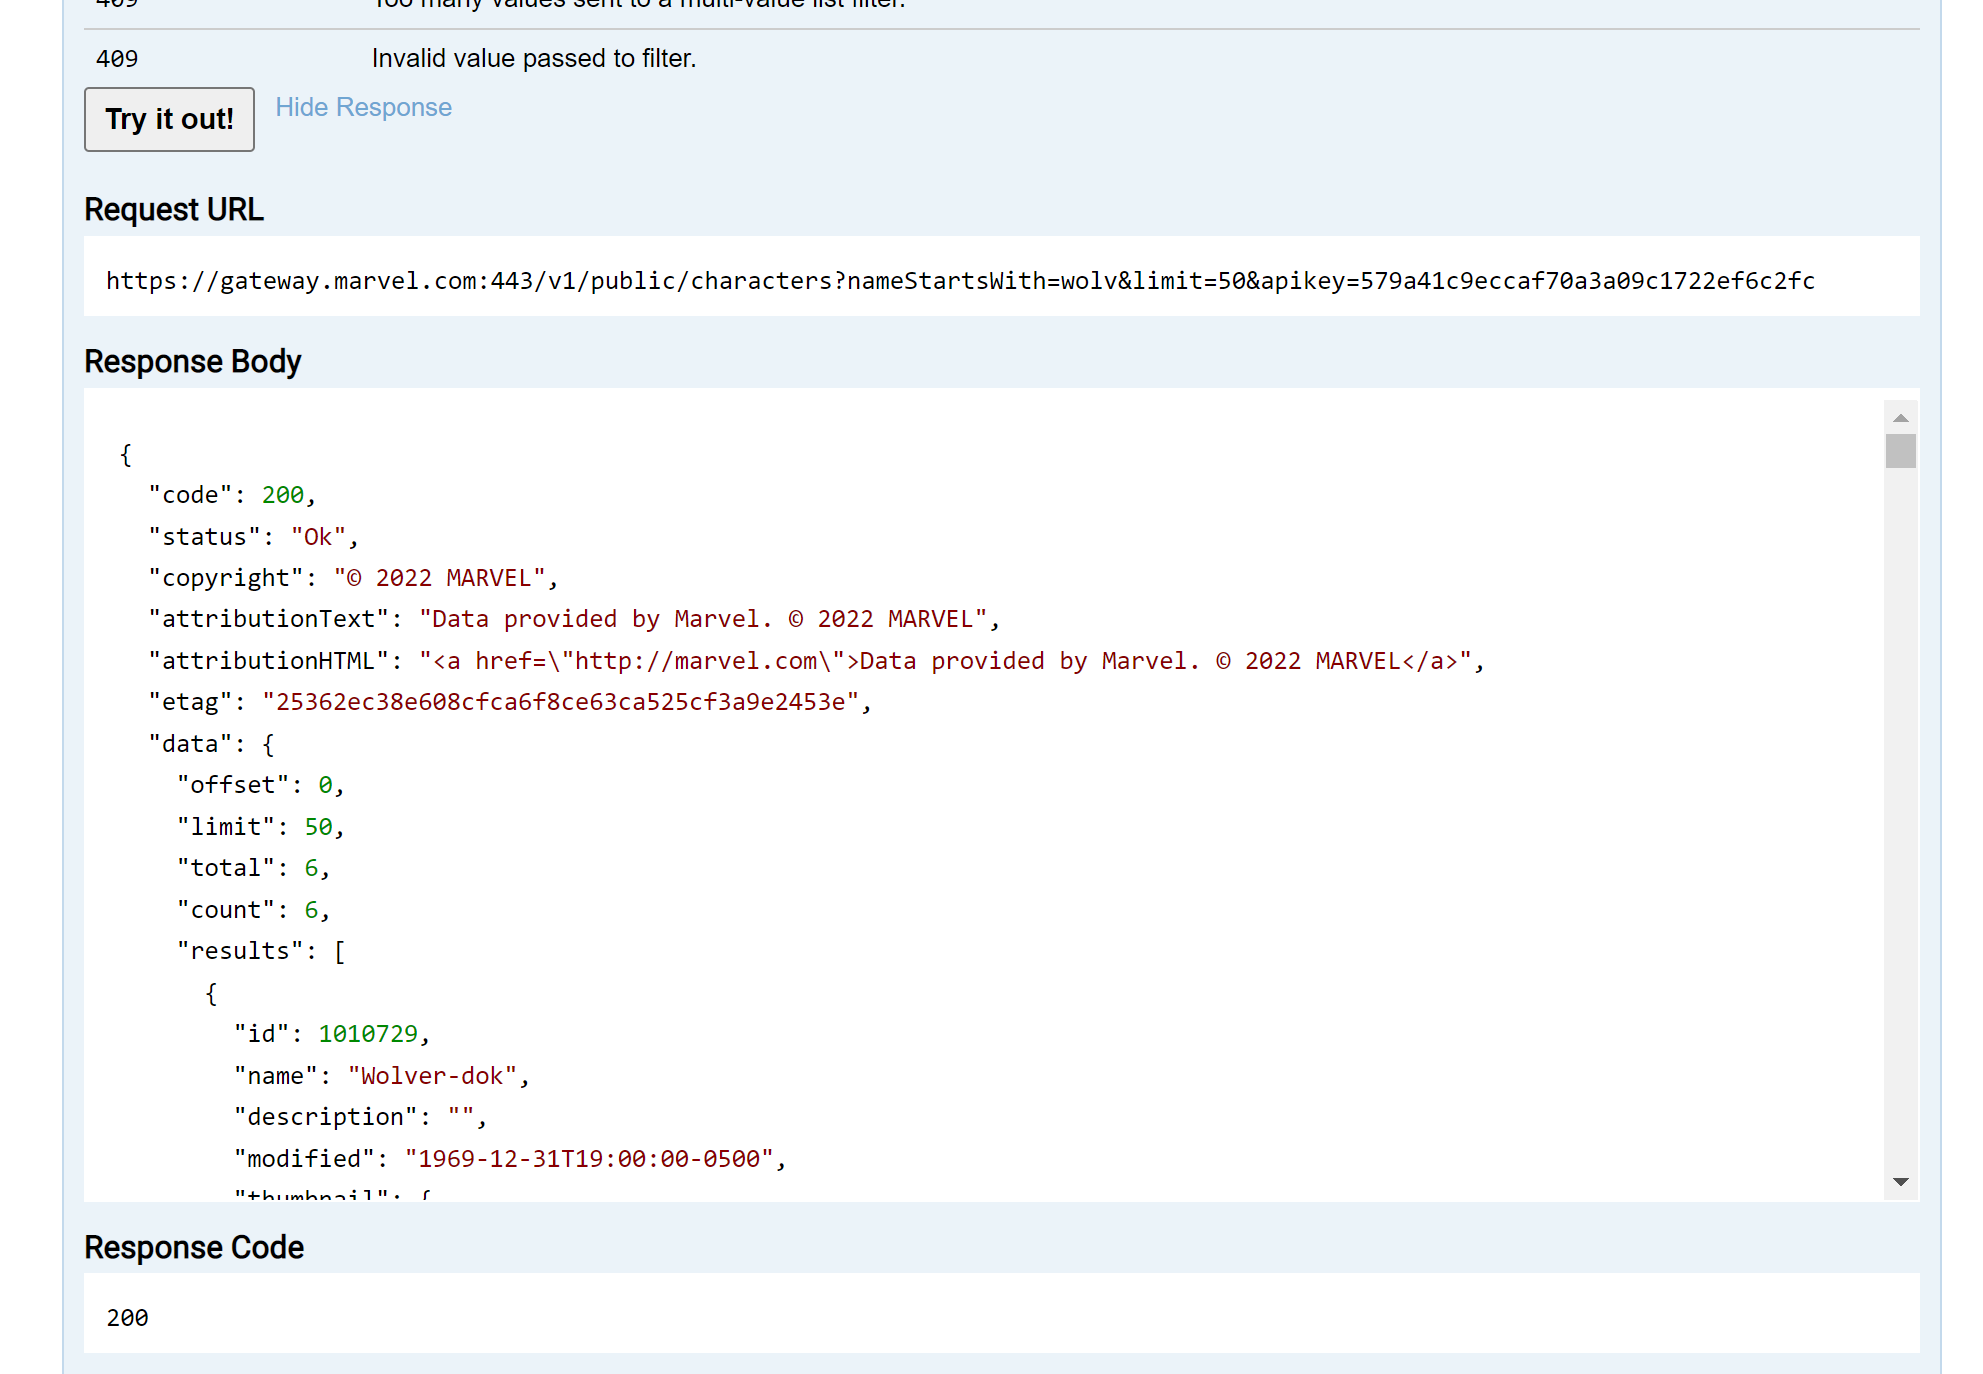
Task: Click the Response Code section heading
Action: [194, 1247]
